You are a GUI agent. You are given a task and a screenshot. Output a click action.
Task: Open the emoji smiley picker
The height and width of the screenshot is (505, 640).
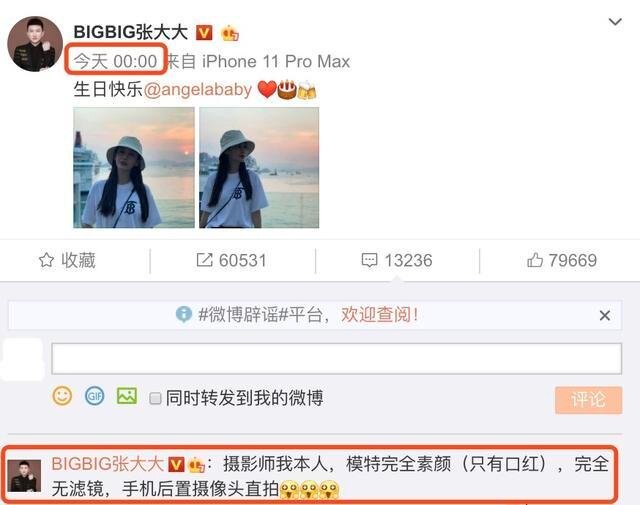click(62, 396)
